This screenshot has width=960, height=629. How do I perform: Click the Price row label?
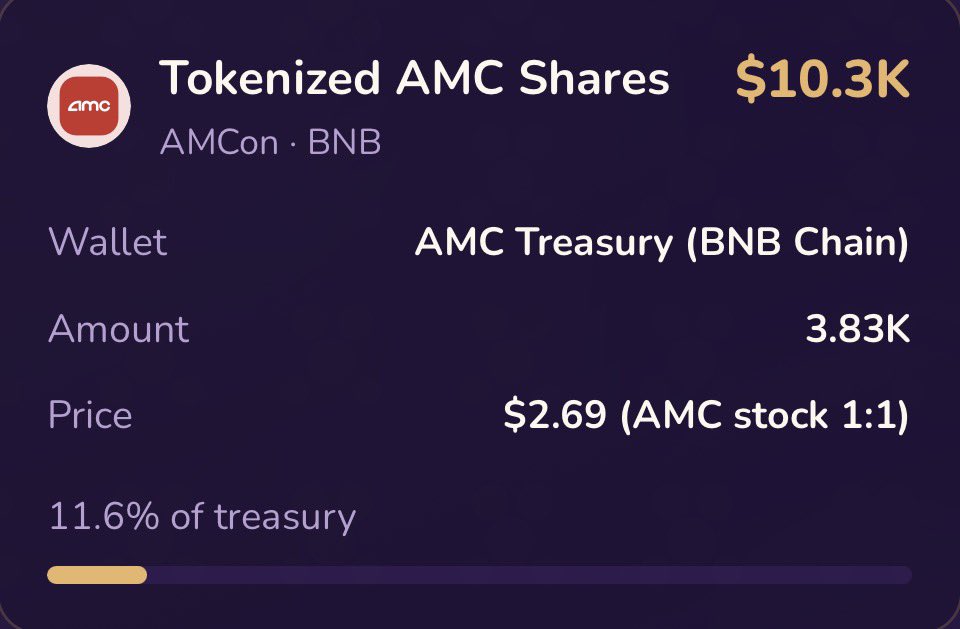91,415
